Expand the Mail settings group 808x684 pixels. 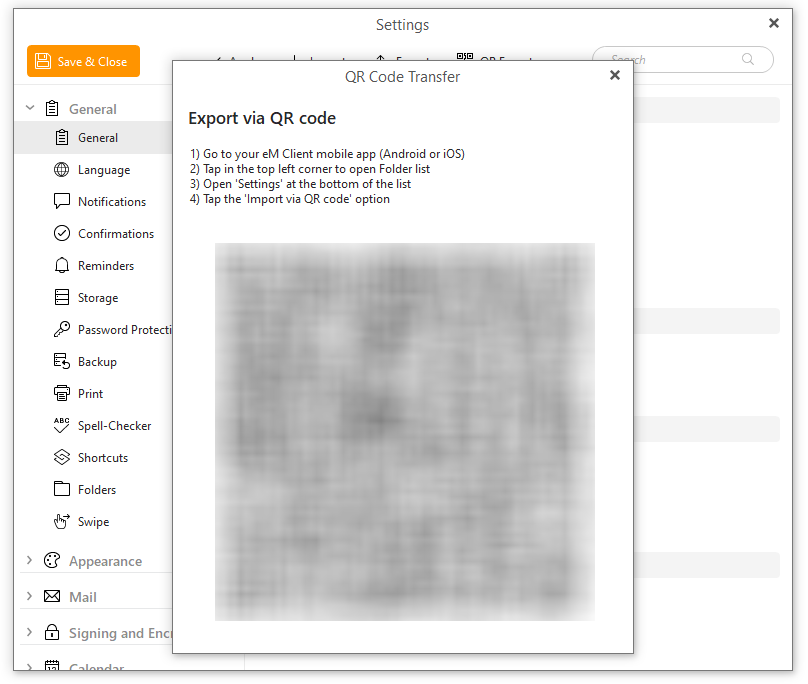[29, 596]
